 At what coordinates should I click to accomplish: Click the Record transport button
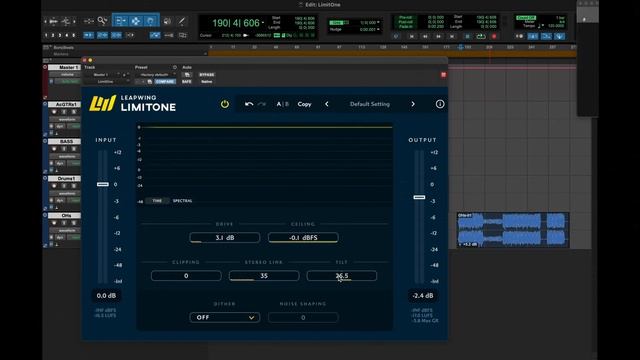coord(494,36)
